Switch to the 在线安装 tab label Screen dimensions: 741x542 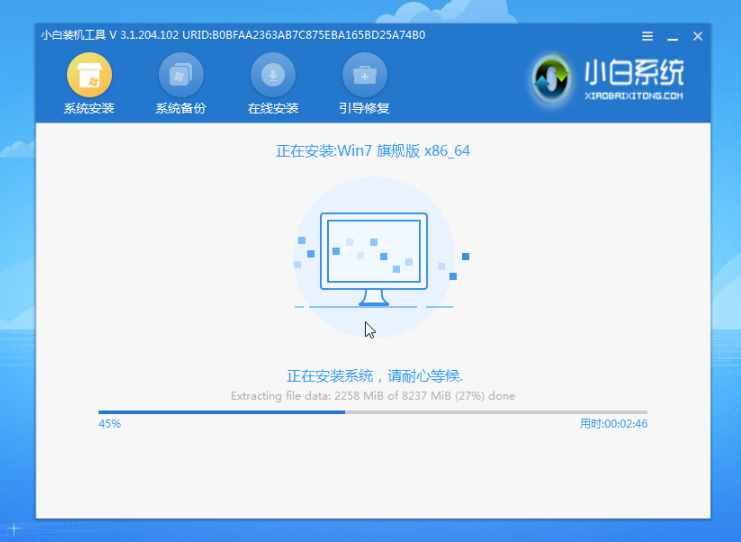(x=273, y=108)
